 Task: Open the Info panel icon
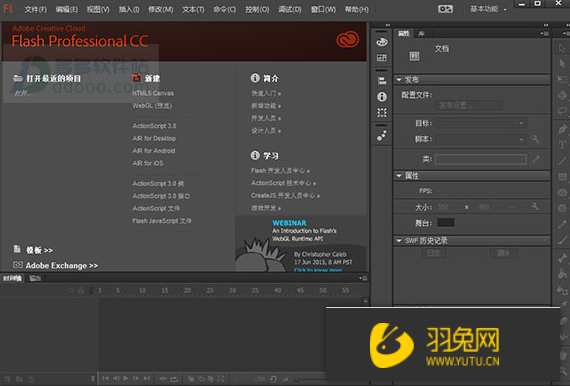coord(382,97)
